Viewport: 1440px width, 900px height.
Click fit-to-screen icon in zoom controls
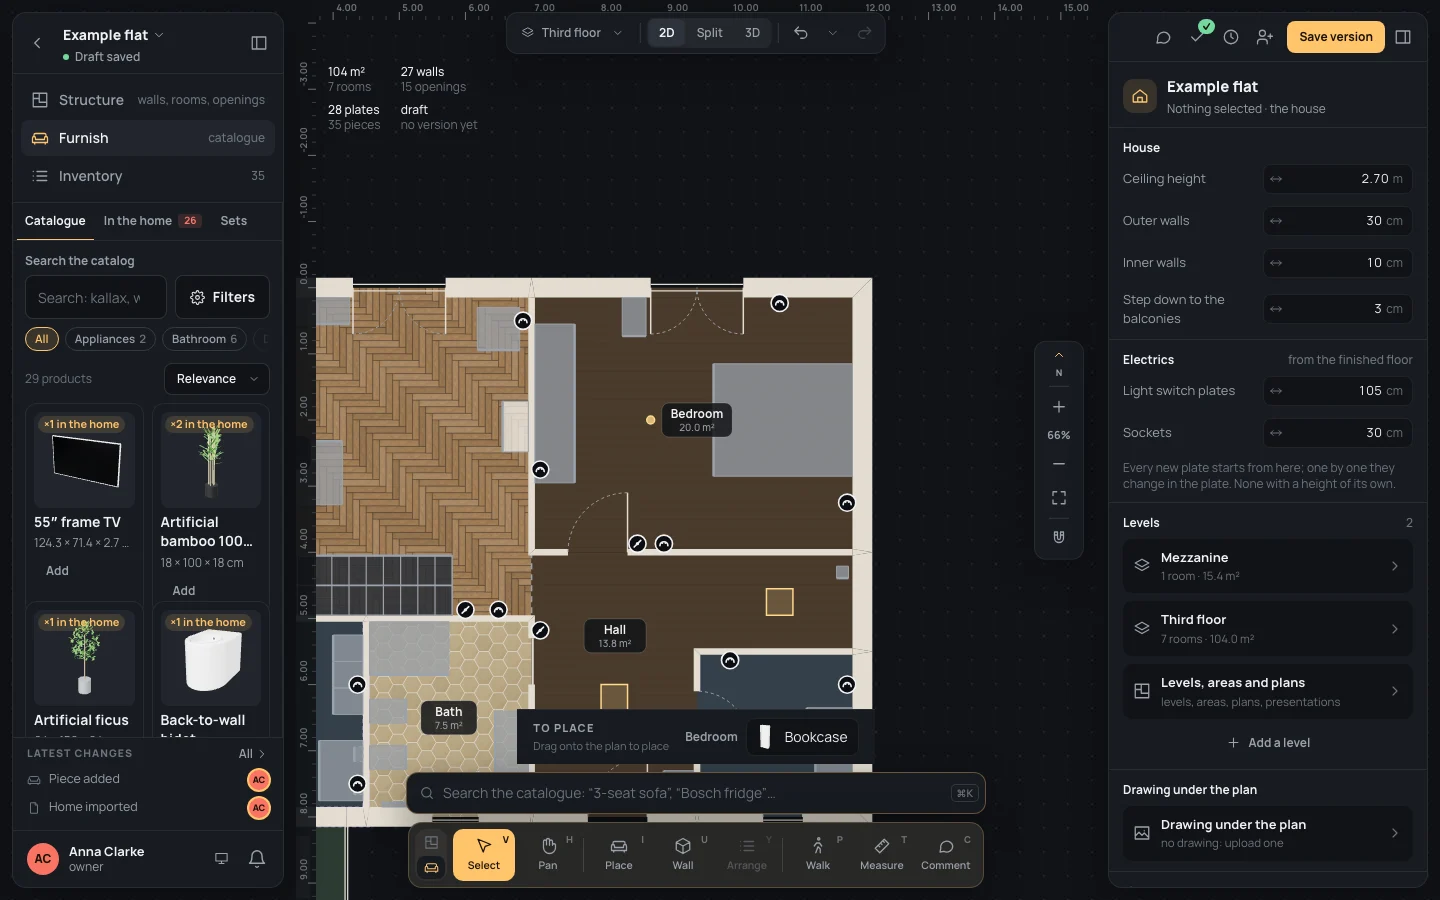[x=1059, y=498]
